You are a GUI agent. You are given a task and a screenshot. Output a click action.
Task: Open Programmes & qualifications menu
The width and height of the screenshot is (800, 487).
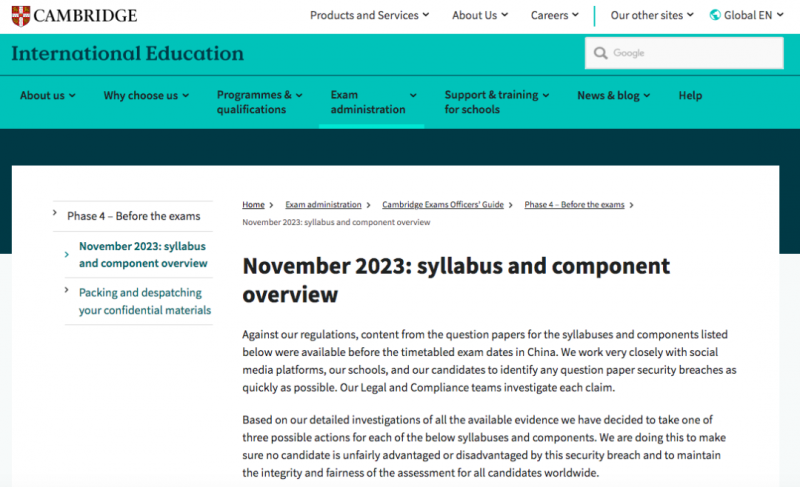tap(260, 102)
